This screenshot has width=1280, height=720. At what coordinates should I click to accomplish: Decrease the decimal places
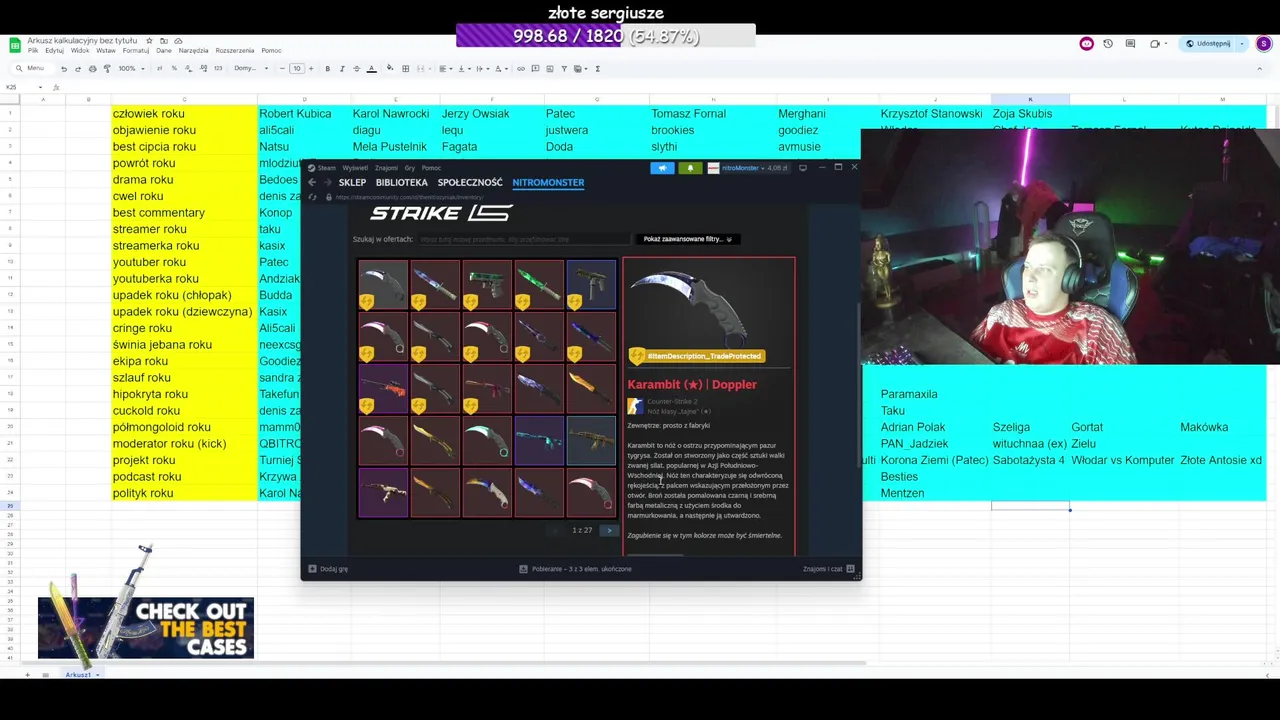point(188,68)
